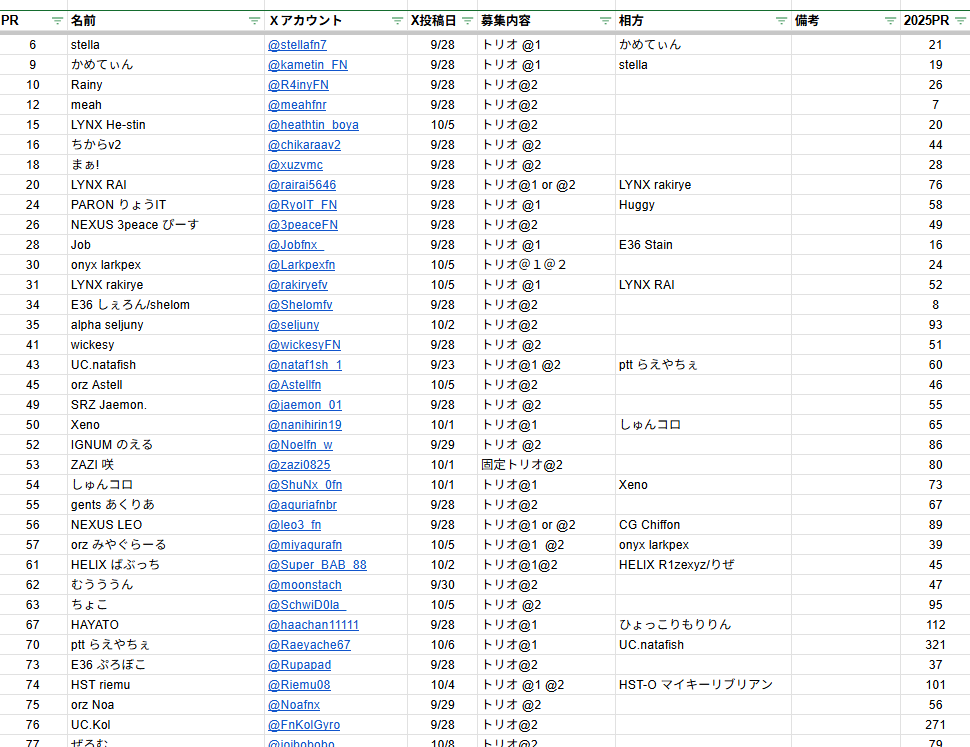
Task: Open the filter for 備考 column
Action: coord(890,21)
